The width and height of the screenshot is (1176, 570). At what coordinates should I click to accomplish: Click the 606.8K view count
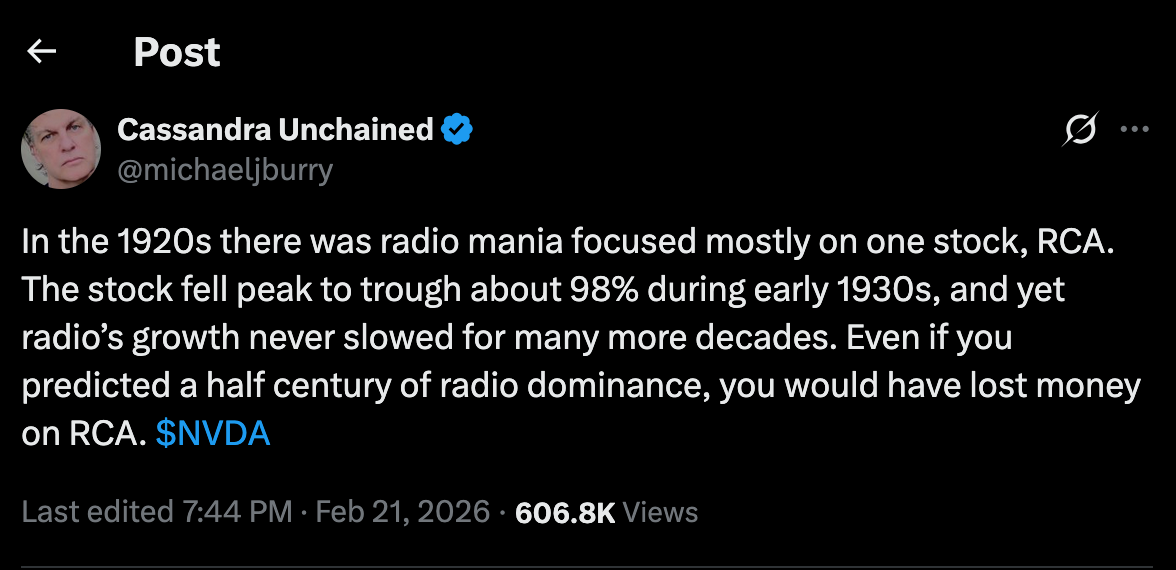coord(564,513)
